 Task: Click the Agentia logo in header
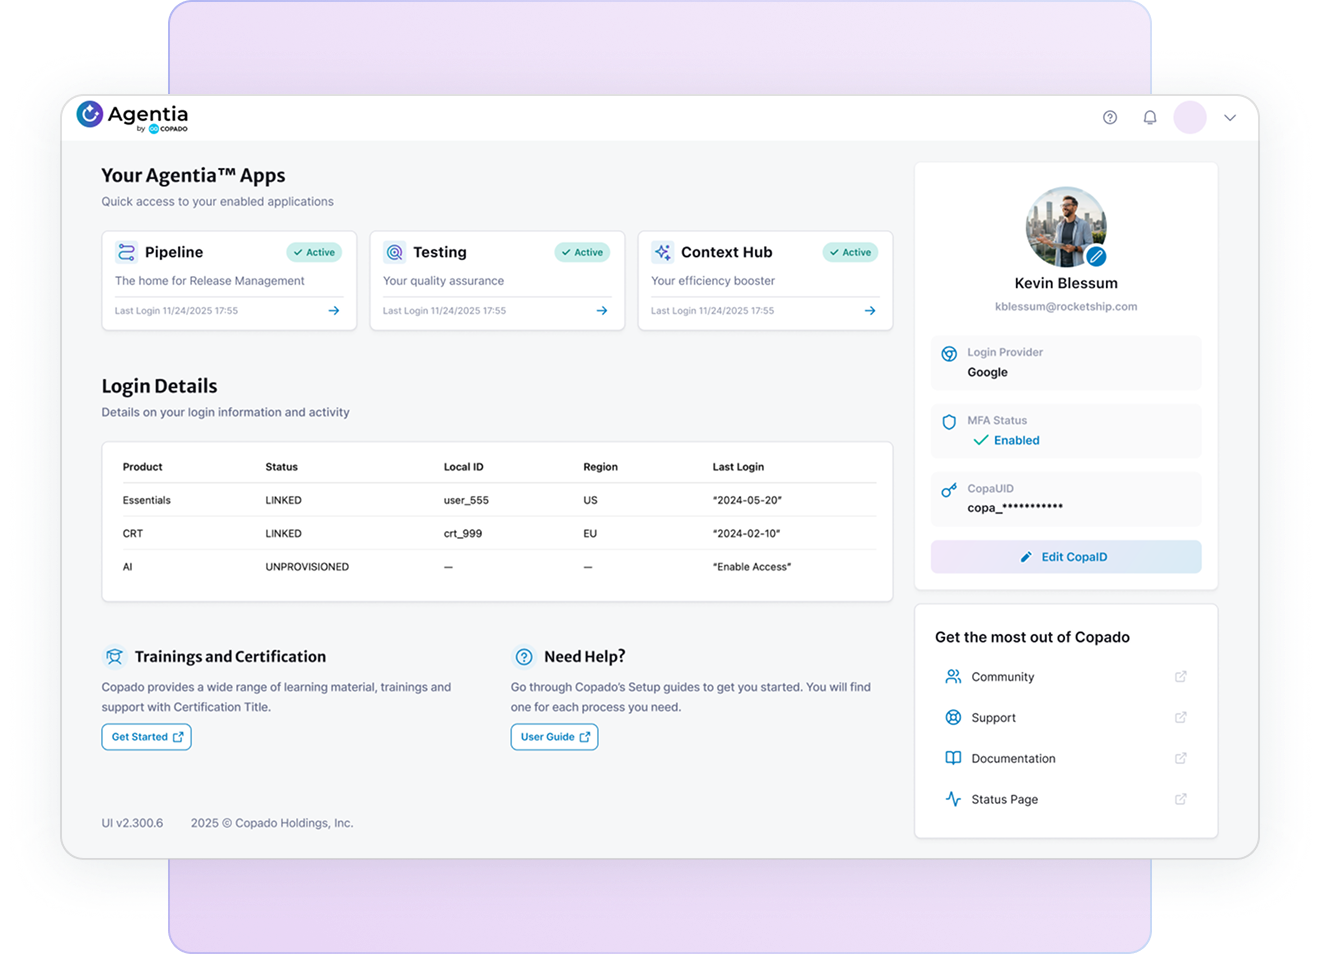pyautogui.click(x=132, y=116)
